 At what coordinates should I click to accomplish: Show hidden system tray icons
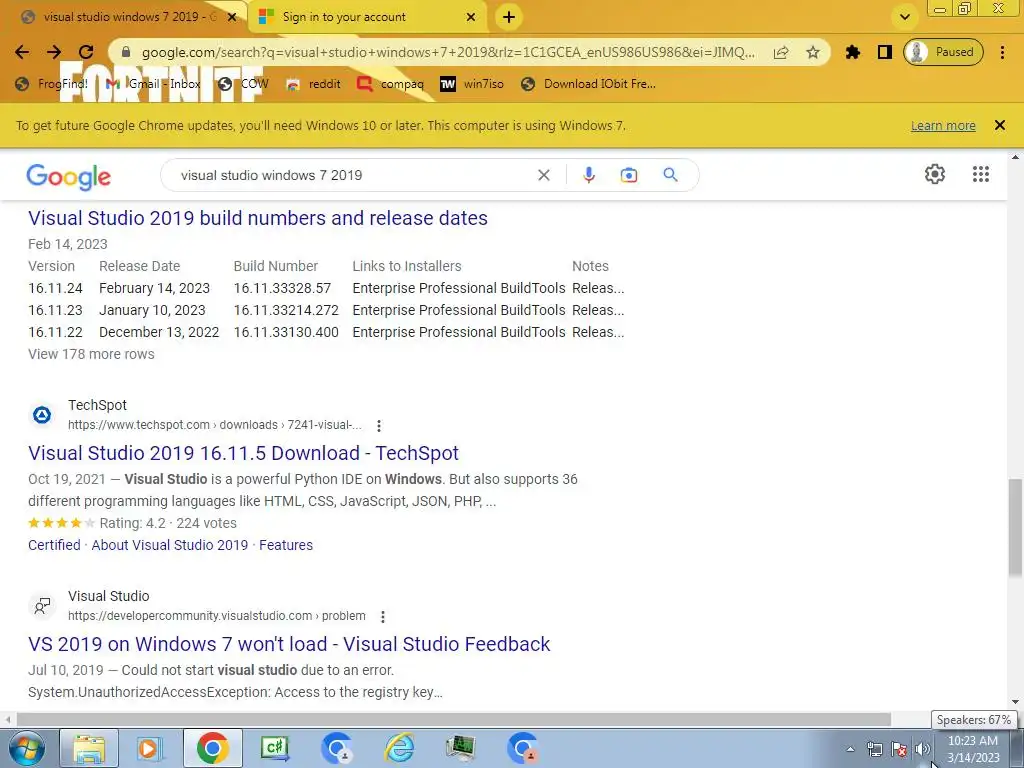point(850,750)
